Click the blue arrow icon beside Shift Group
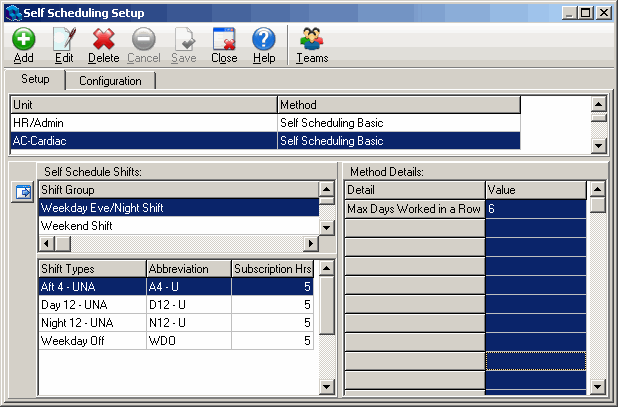This screenshot has width=618, height=407. click(x=22, y=192)
